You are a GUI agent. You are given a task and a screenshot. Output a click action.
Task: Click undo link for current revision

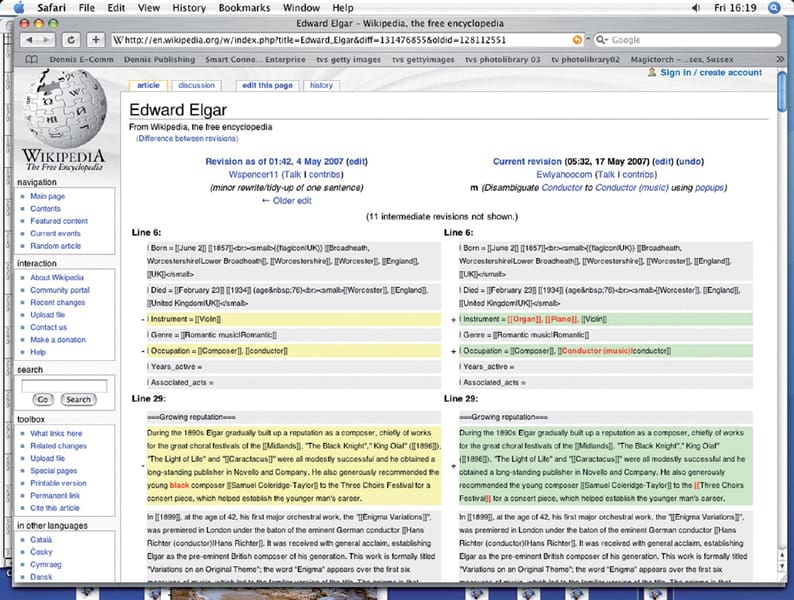pyautogui.click(x=690, y=162)
